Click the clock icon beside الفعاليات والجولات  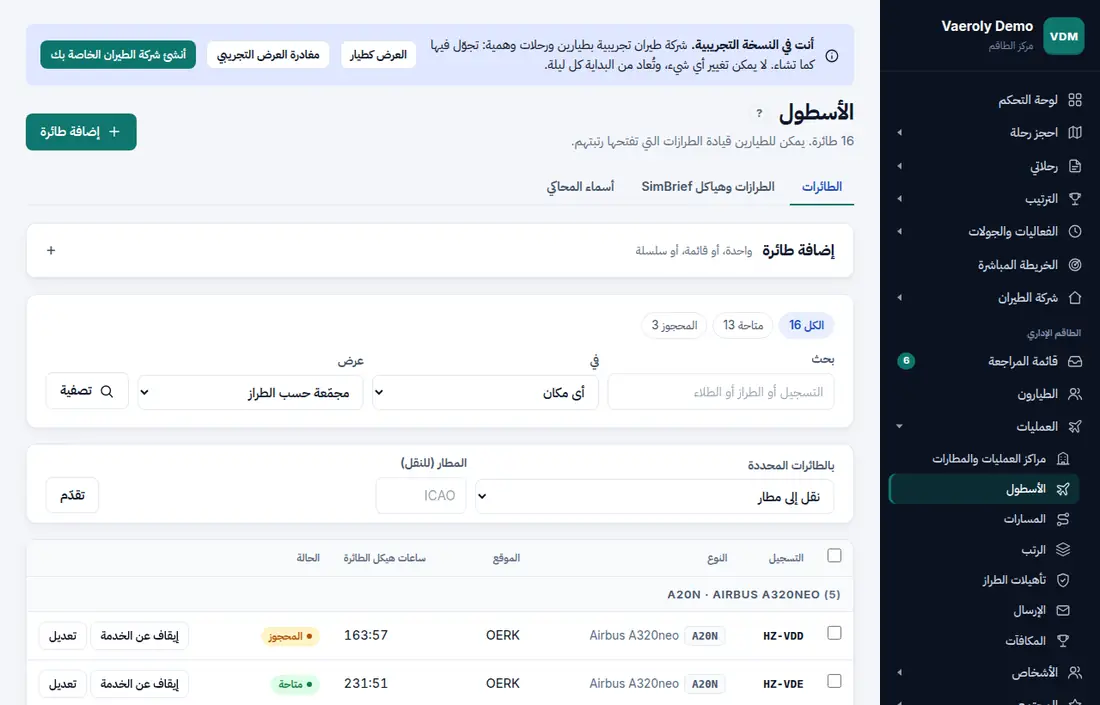click(x=1074, y=231)
